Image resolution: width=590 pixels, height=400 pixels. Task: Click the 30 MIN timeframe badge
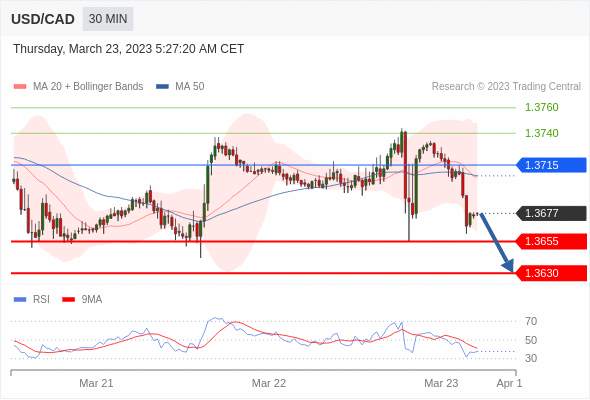point(108,19)
